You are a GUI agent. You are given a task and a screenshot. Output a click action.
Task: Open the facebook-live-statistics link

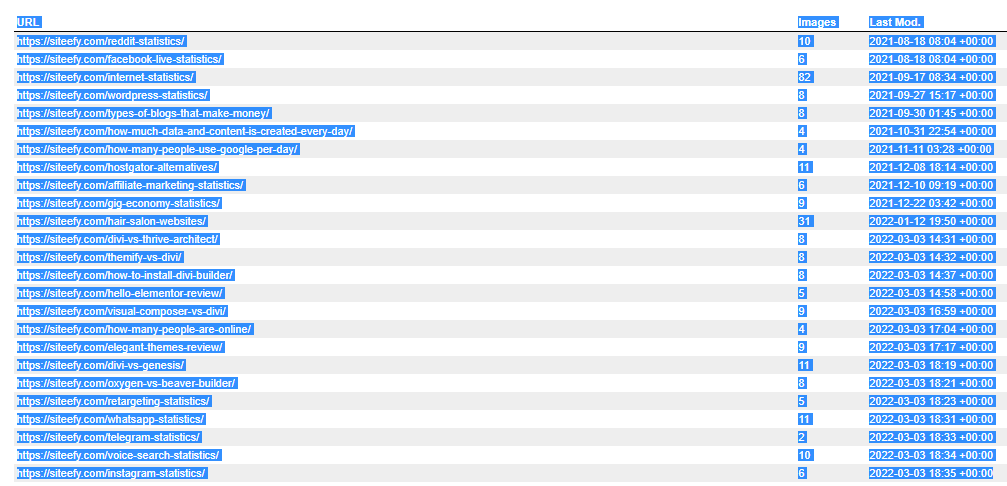tap(119, 59)
